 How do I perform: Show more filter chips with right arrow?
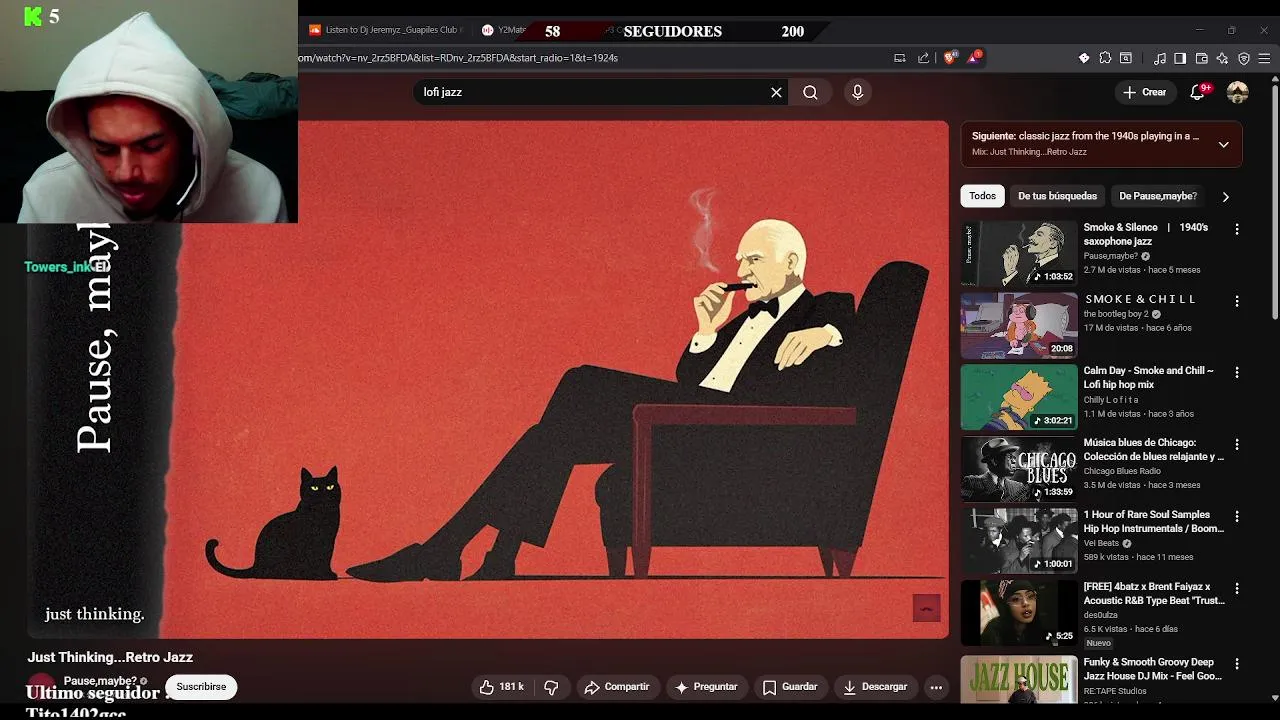click(x=1225, y=197)
